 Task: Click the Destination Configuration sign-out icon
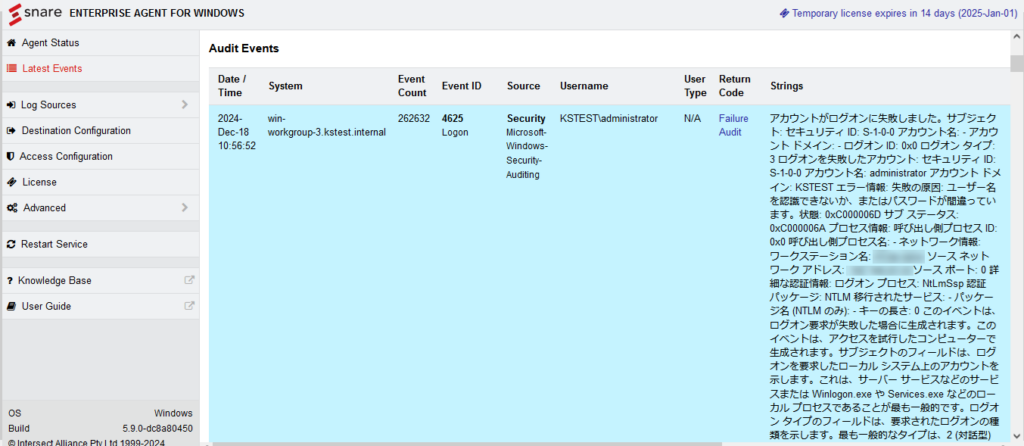click(11, 131)
